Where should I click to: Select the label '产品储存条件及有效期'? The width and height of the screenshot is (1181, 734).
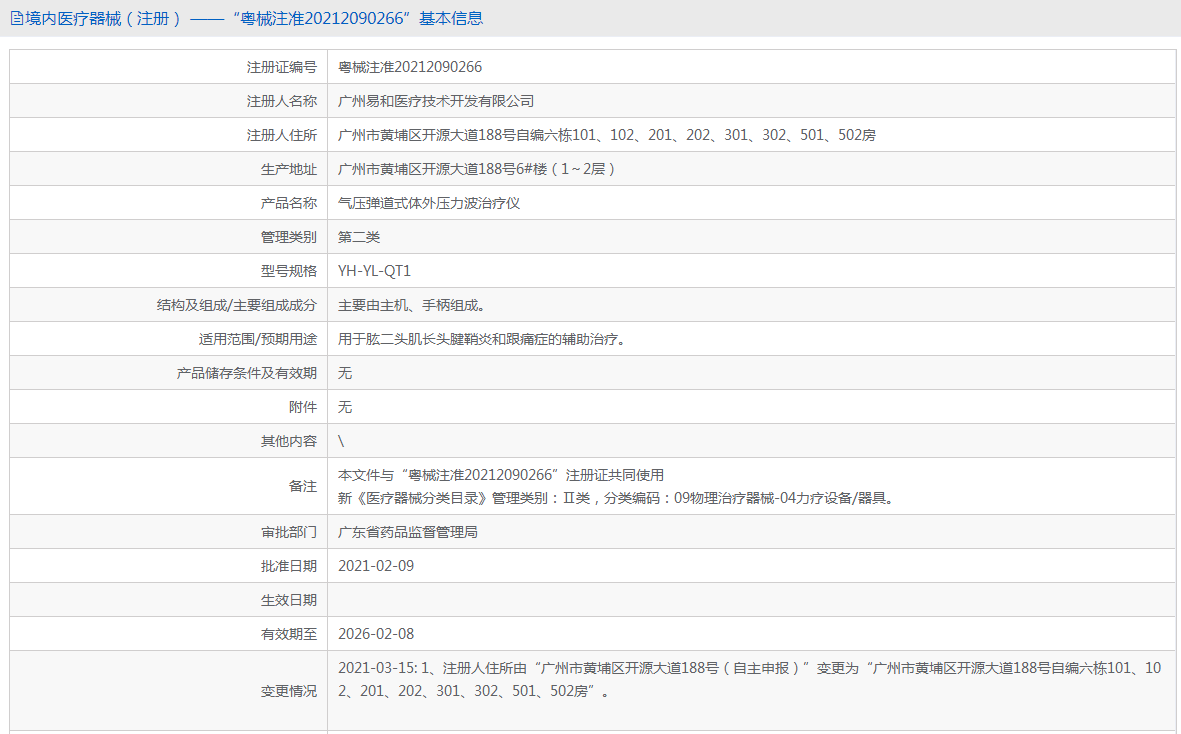click(246, 373)
